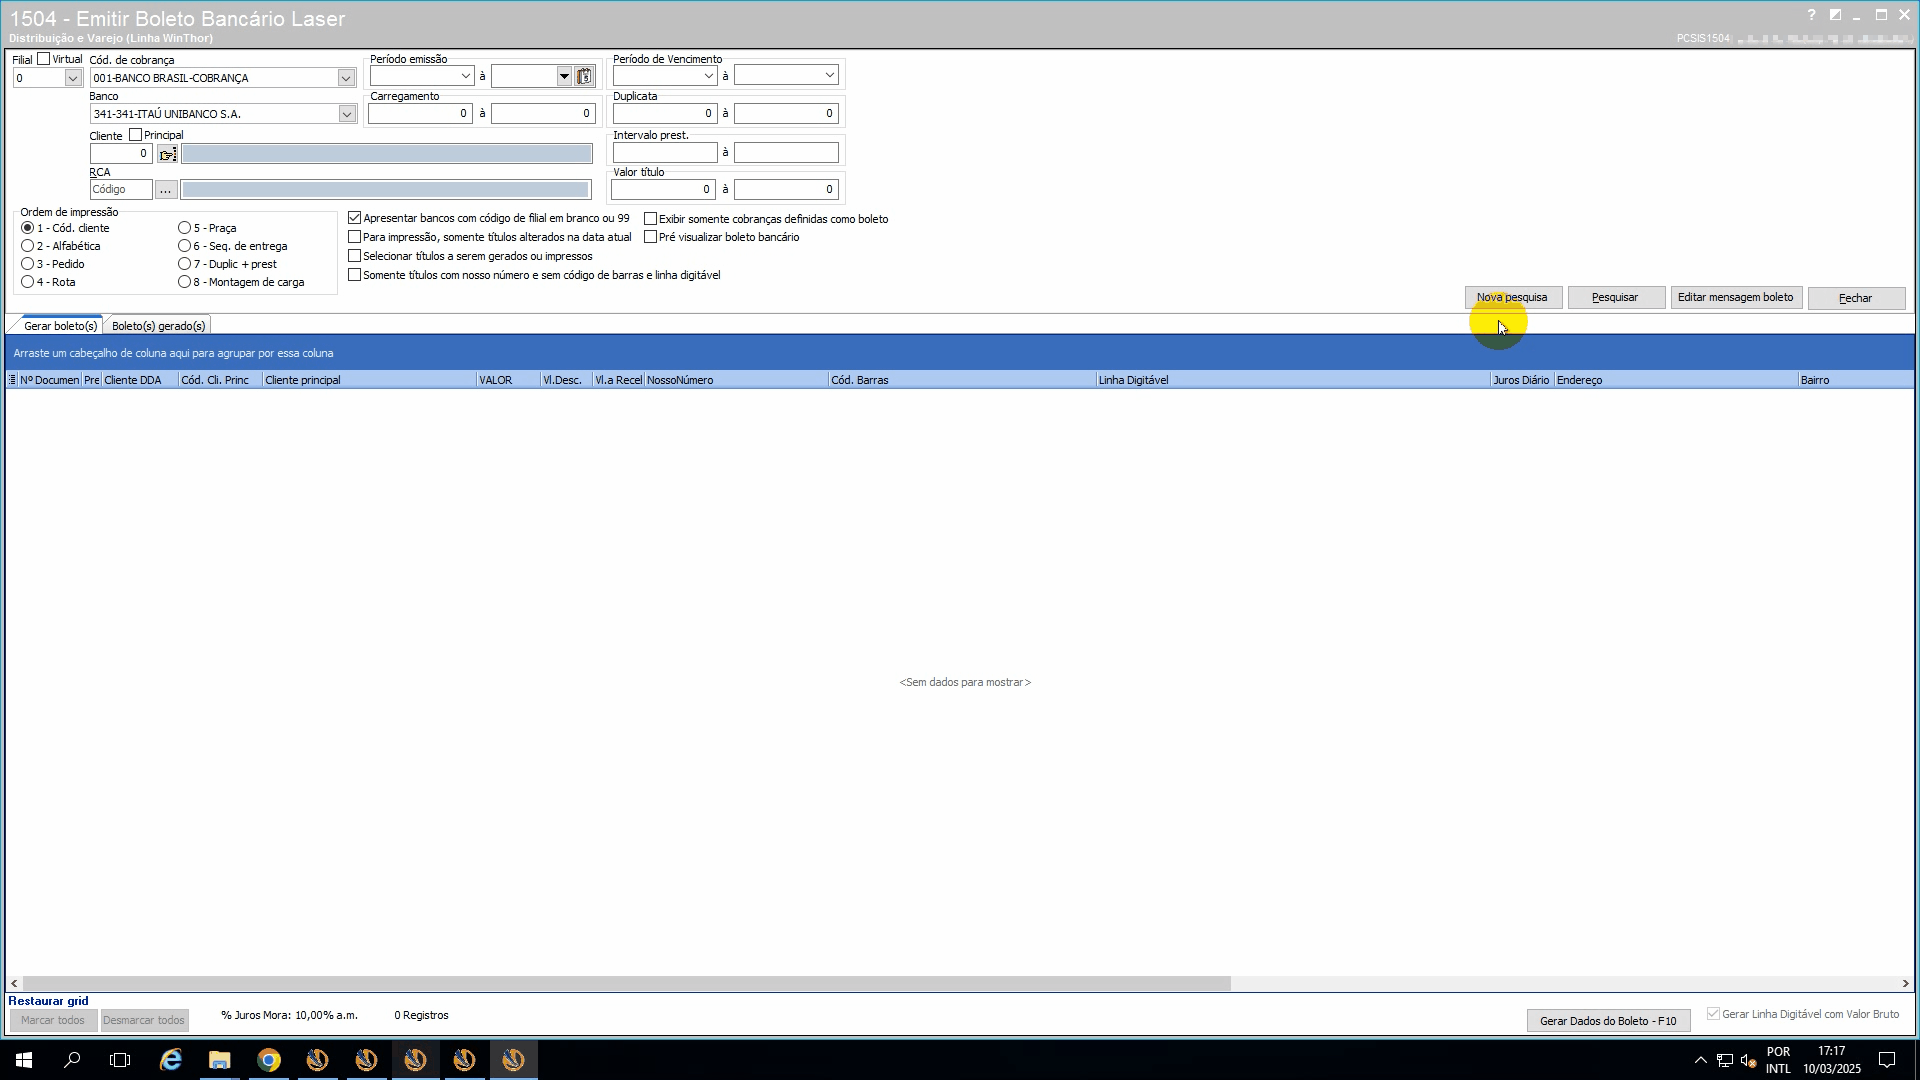Check Selecionar títulos a serem gerados ou impressos
This screenshot has height=1080, width=1920.
(355, 256)
